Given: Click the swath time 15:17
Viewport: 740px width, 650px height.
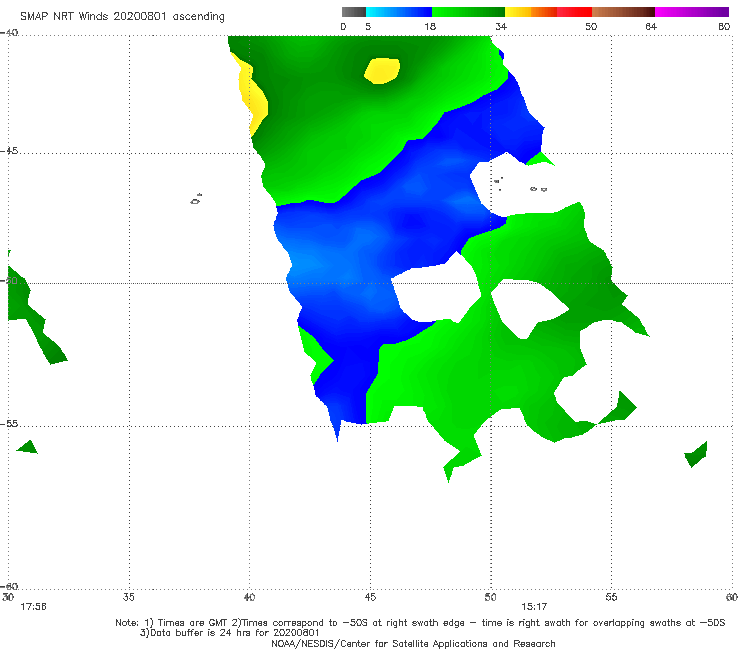Looking at the screenshot, I should coord(534,607).
